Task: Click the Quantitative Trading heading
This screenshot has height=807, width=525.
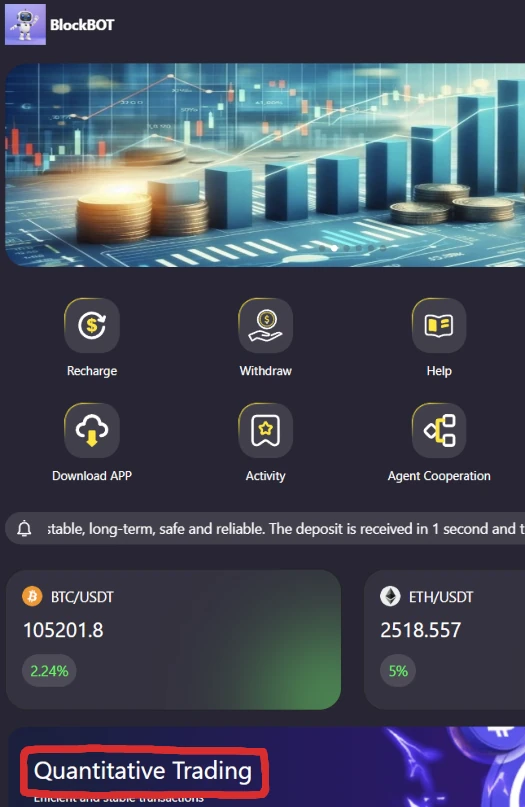Action: pos(143,771)
